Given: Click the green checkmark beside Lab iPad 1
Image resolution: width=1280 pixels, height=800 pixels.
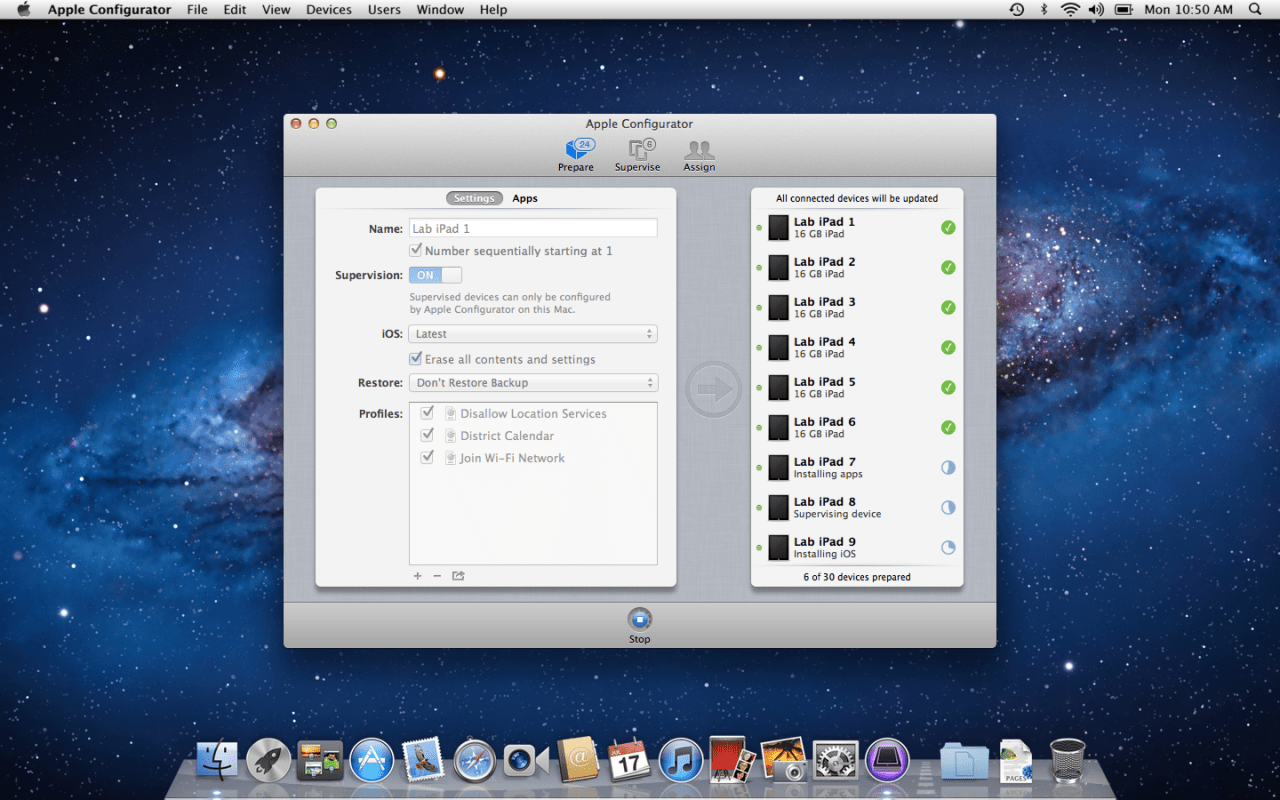Looking at the screenshot, I should tap(946, 228).
